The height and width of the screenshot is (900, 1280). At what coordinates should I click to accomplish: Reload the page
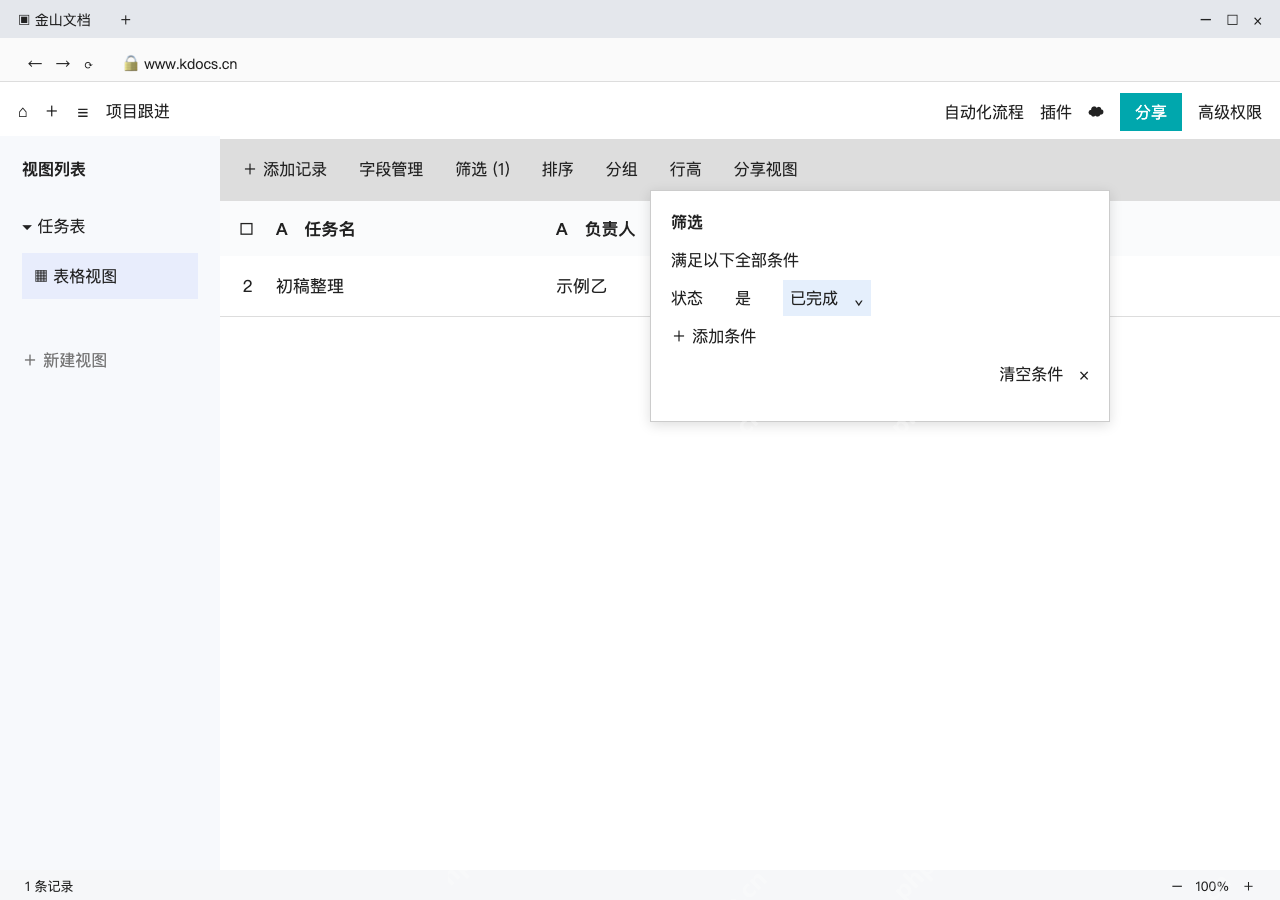[88, 65]
